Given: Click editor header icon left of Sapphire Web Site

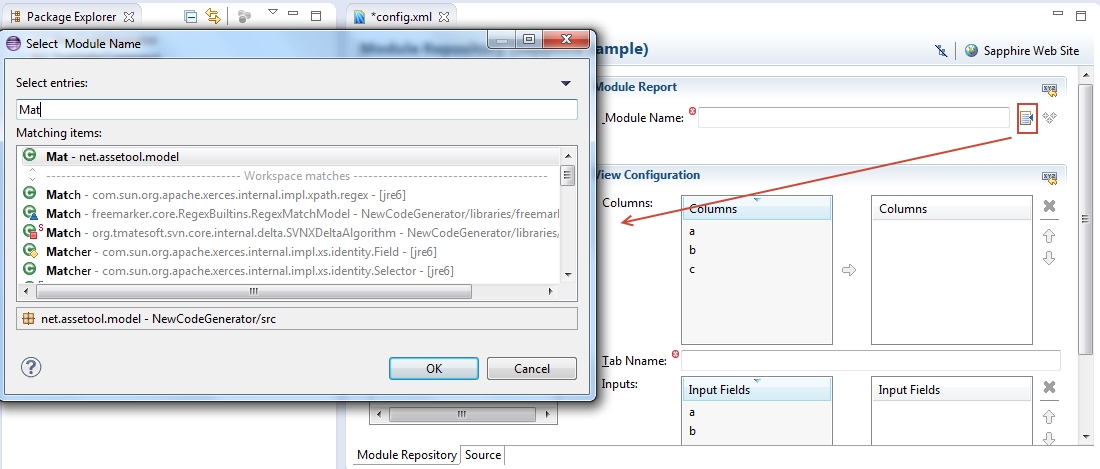Looking at the screenshot, I should pos(941,50).
